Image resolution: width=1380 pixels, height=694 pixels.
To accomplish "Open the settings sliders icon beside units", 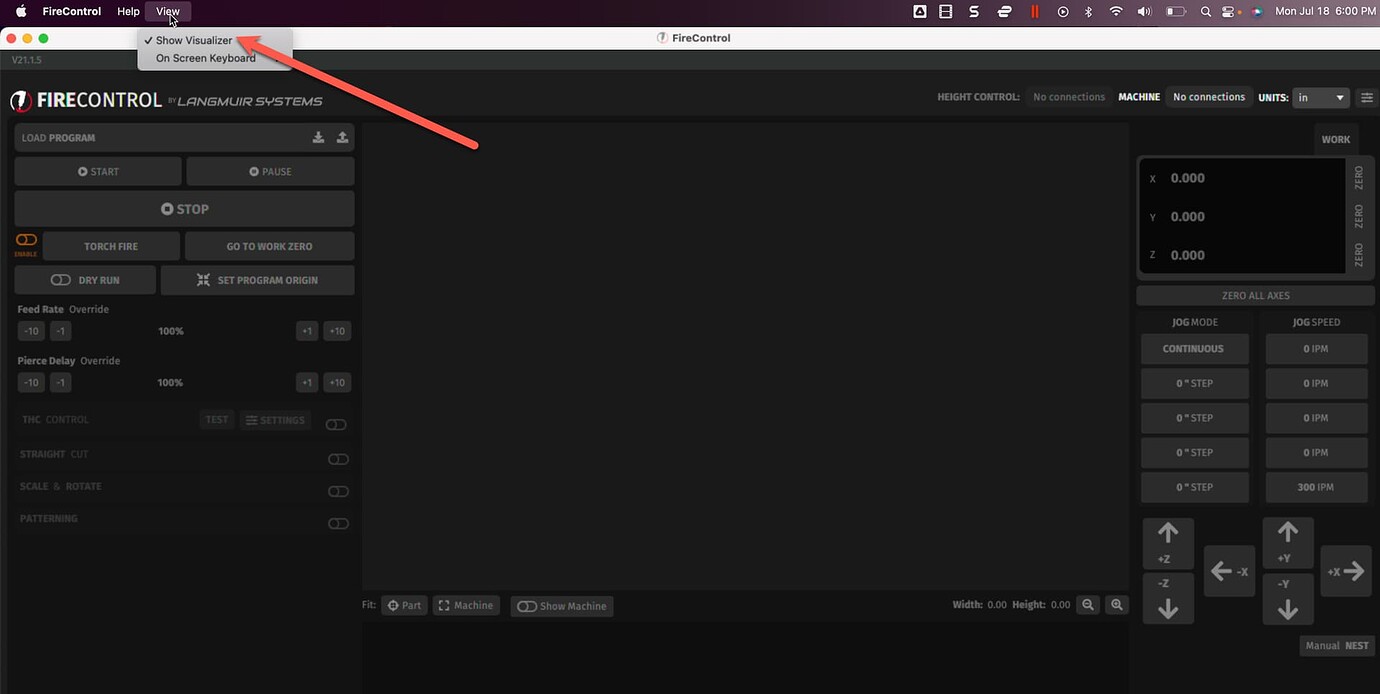I will [1367, 98].
